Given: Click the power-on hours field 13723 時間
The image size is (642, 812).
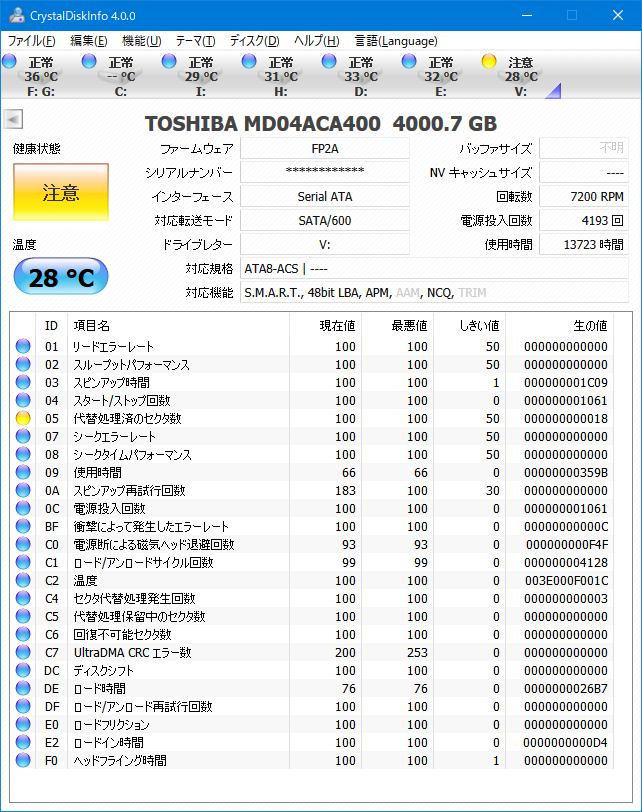Looking at the screenshot, I should click(584, 244).
